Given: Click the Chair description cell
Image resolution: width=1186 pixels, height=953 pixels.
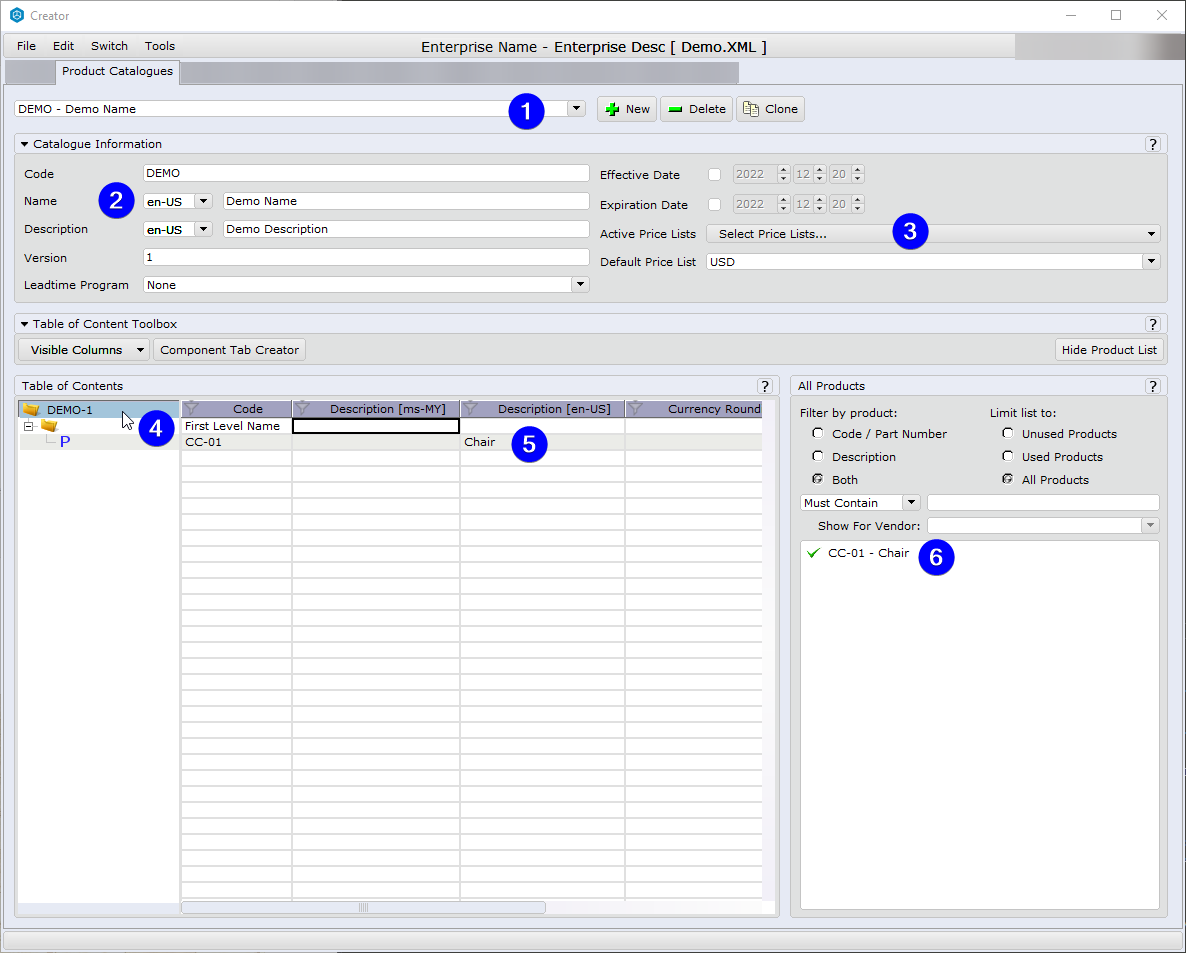Looking at the screenshot, I should point(542,442).
